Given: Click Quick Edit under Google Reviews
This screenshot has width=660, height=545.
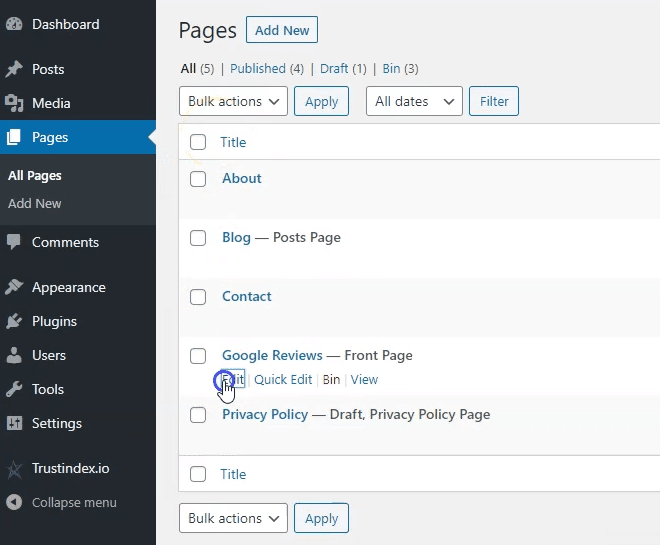Looking at the screenshot, I should pyautogui.click(x=283, y=379).
